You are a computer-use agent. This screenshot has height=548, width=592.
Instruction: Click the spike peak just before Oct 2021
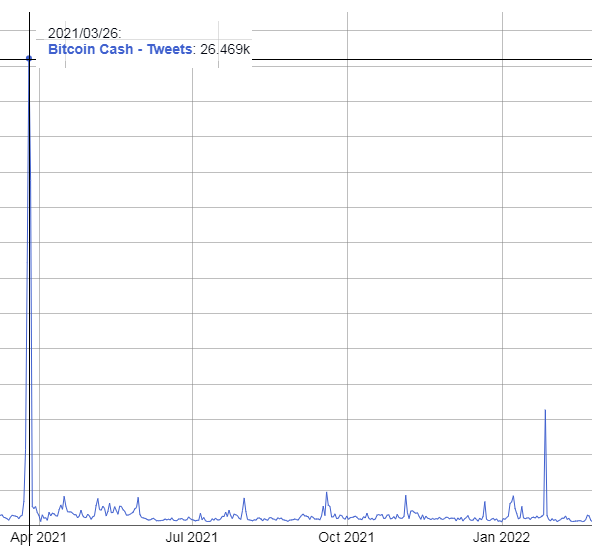pos(327,492)
